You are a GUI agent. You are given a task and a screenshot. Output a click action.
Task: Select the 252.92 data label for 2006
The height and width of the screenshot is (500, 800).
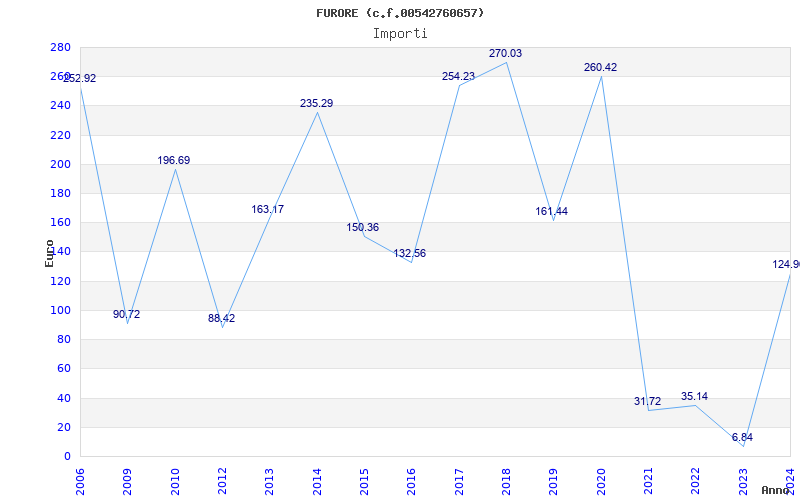80,79
